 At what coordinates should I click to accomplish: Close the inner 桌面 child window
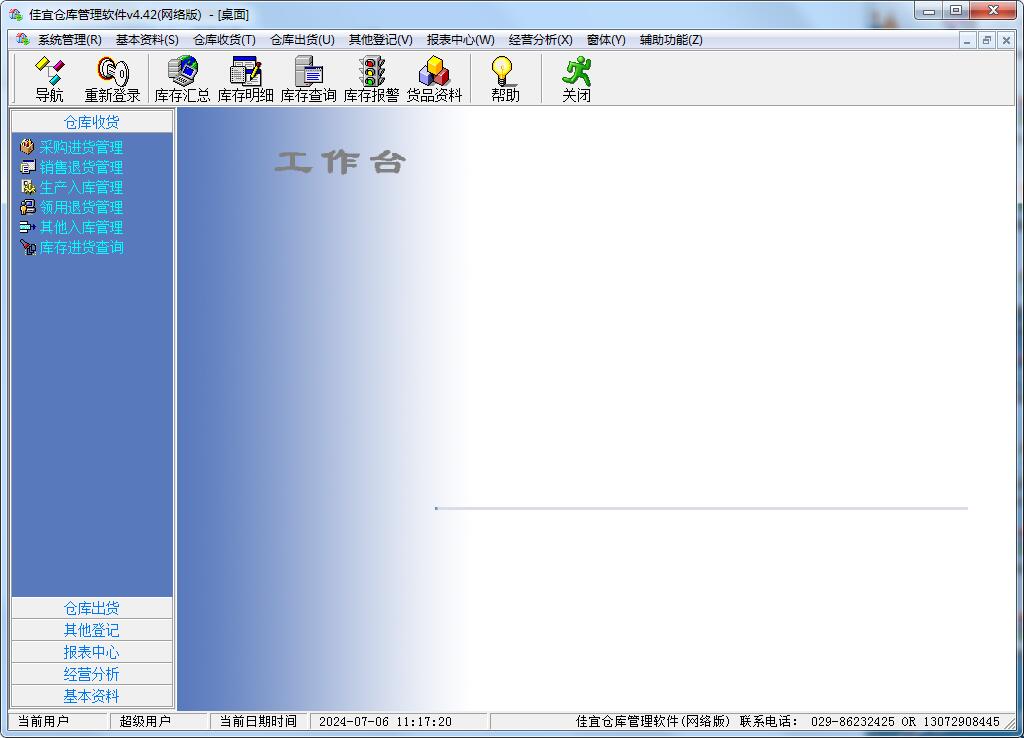point(1006,40)
